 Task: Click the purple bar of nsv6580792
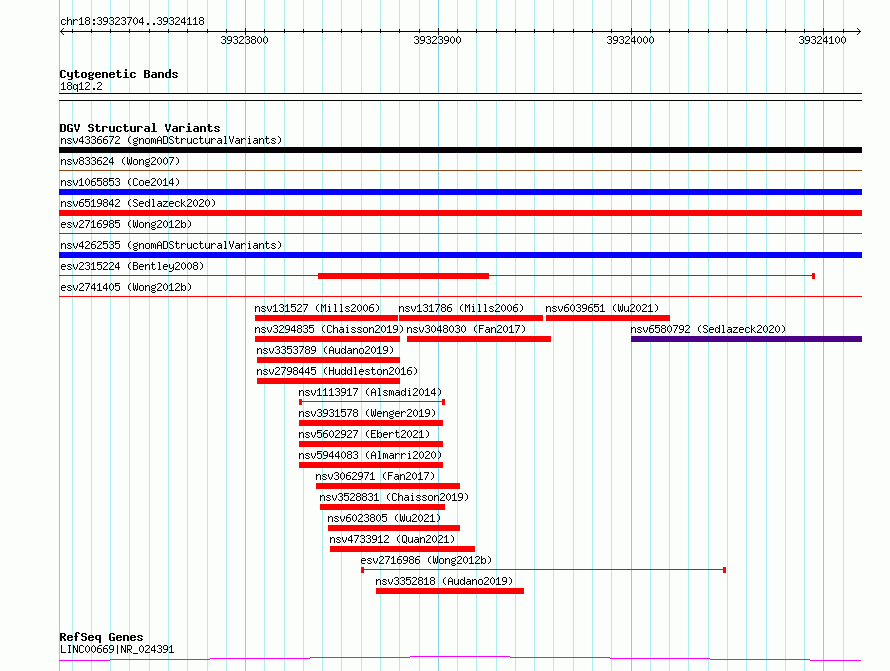tap(746, 339)
